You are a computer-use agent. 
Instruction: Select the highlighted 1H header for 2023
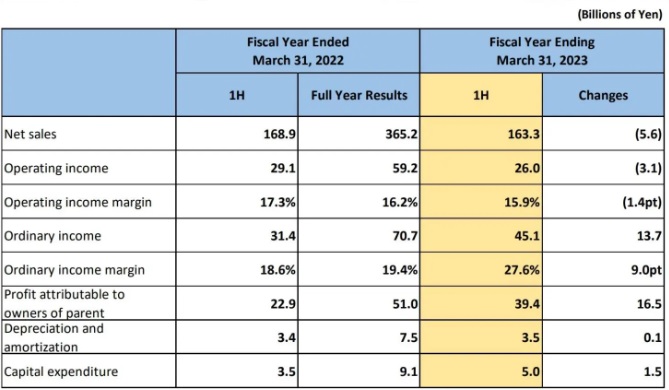point(481,95)
